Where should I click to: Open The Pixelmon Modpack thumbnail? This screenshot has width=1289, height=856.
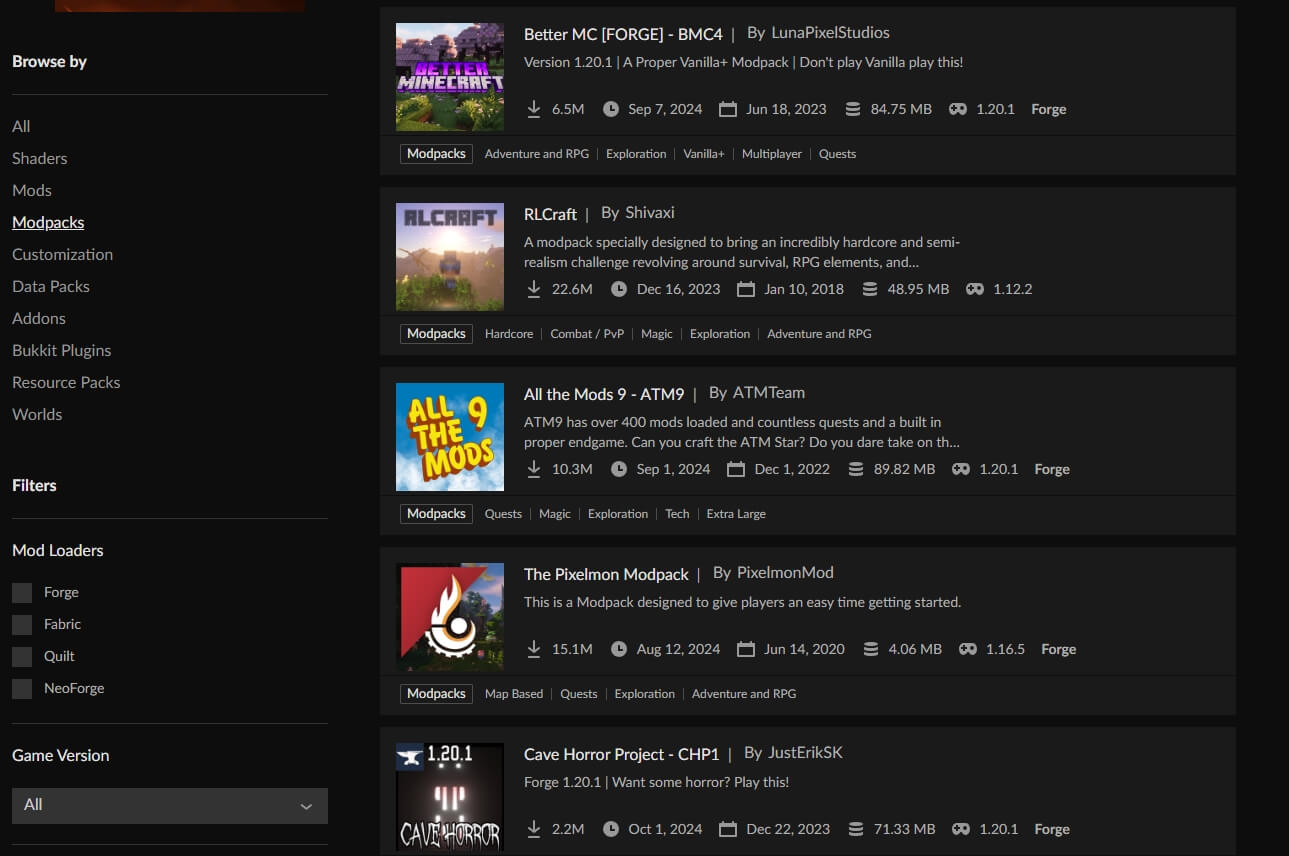coord(450,617)
